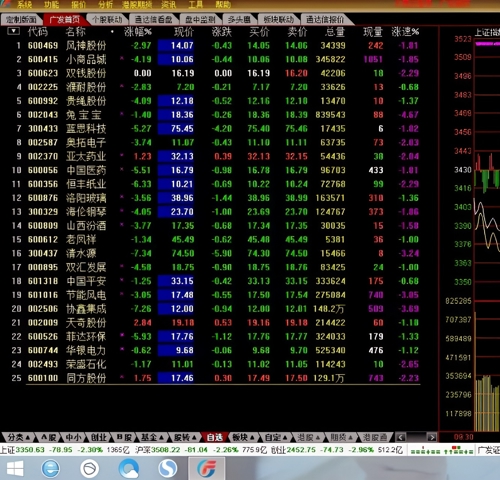The height and width of the screenshot is (480, 500).
Task: Select the 自选 bottom tab
Action: (214, 437)
